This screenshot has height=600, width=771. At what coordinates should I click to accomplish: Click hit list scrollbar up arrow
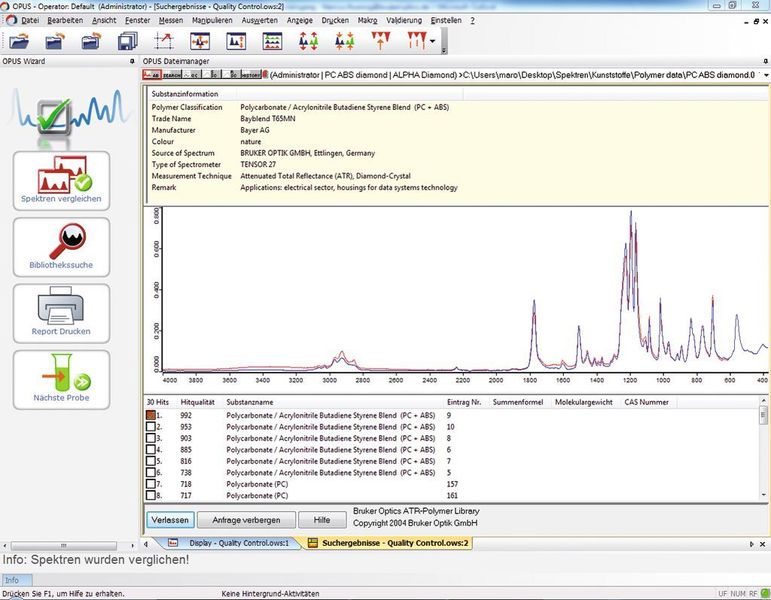coord(764,400)
